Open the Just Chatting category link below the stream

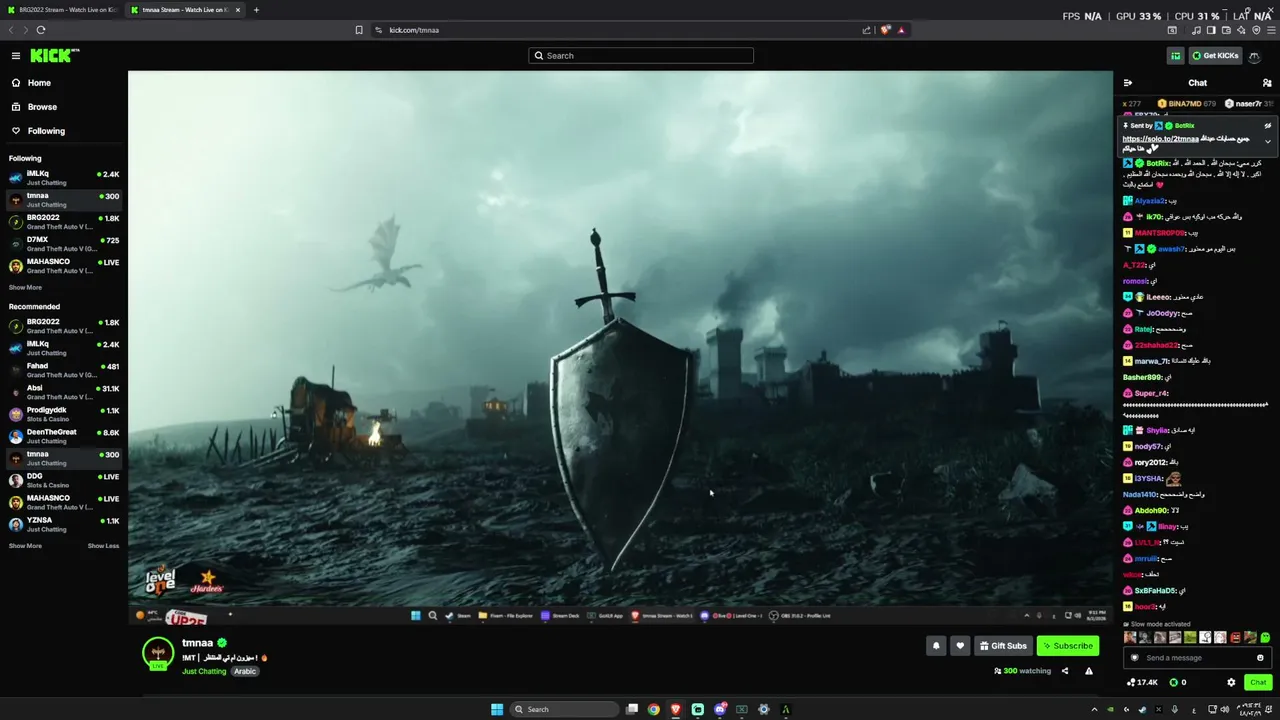click(204, 671)
